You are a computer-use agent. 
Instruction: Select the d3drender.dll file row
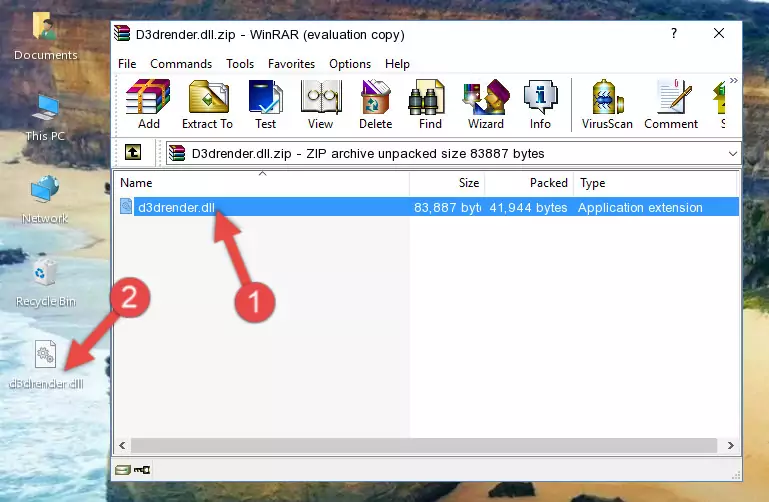click(x=429, y=207)
